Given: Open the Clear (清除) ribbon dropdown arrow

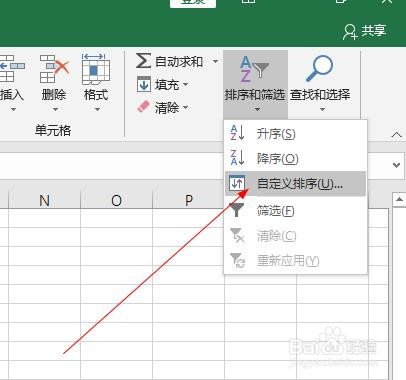Looking at the screenshot, I should (186, 107).
